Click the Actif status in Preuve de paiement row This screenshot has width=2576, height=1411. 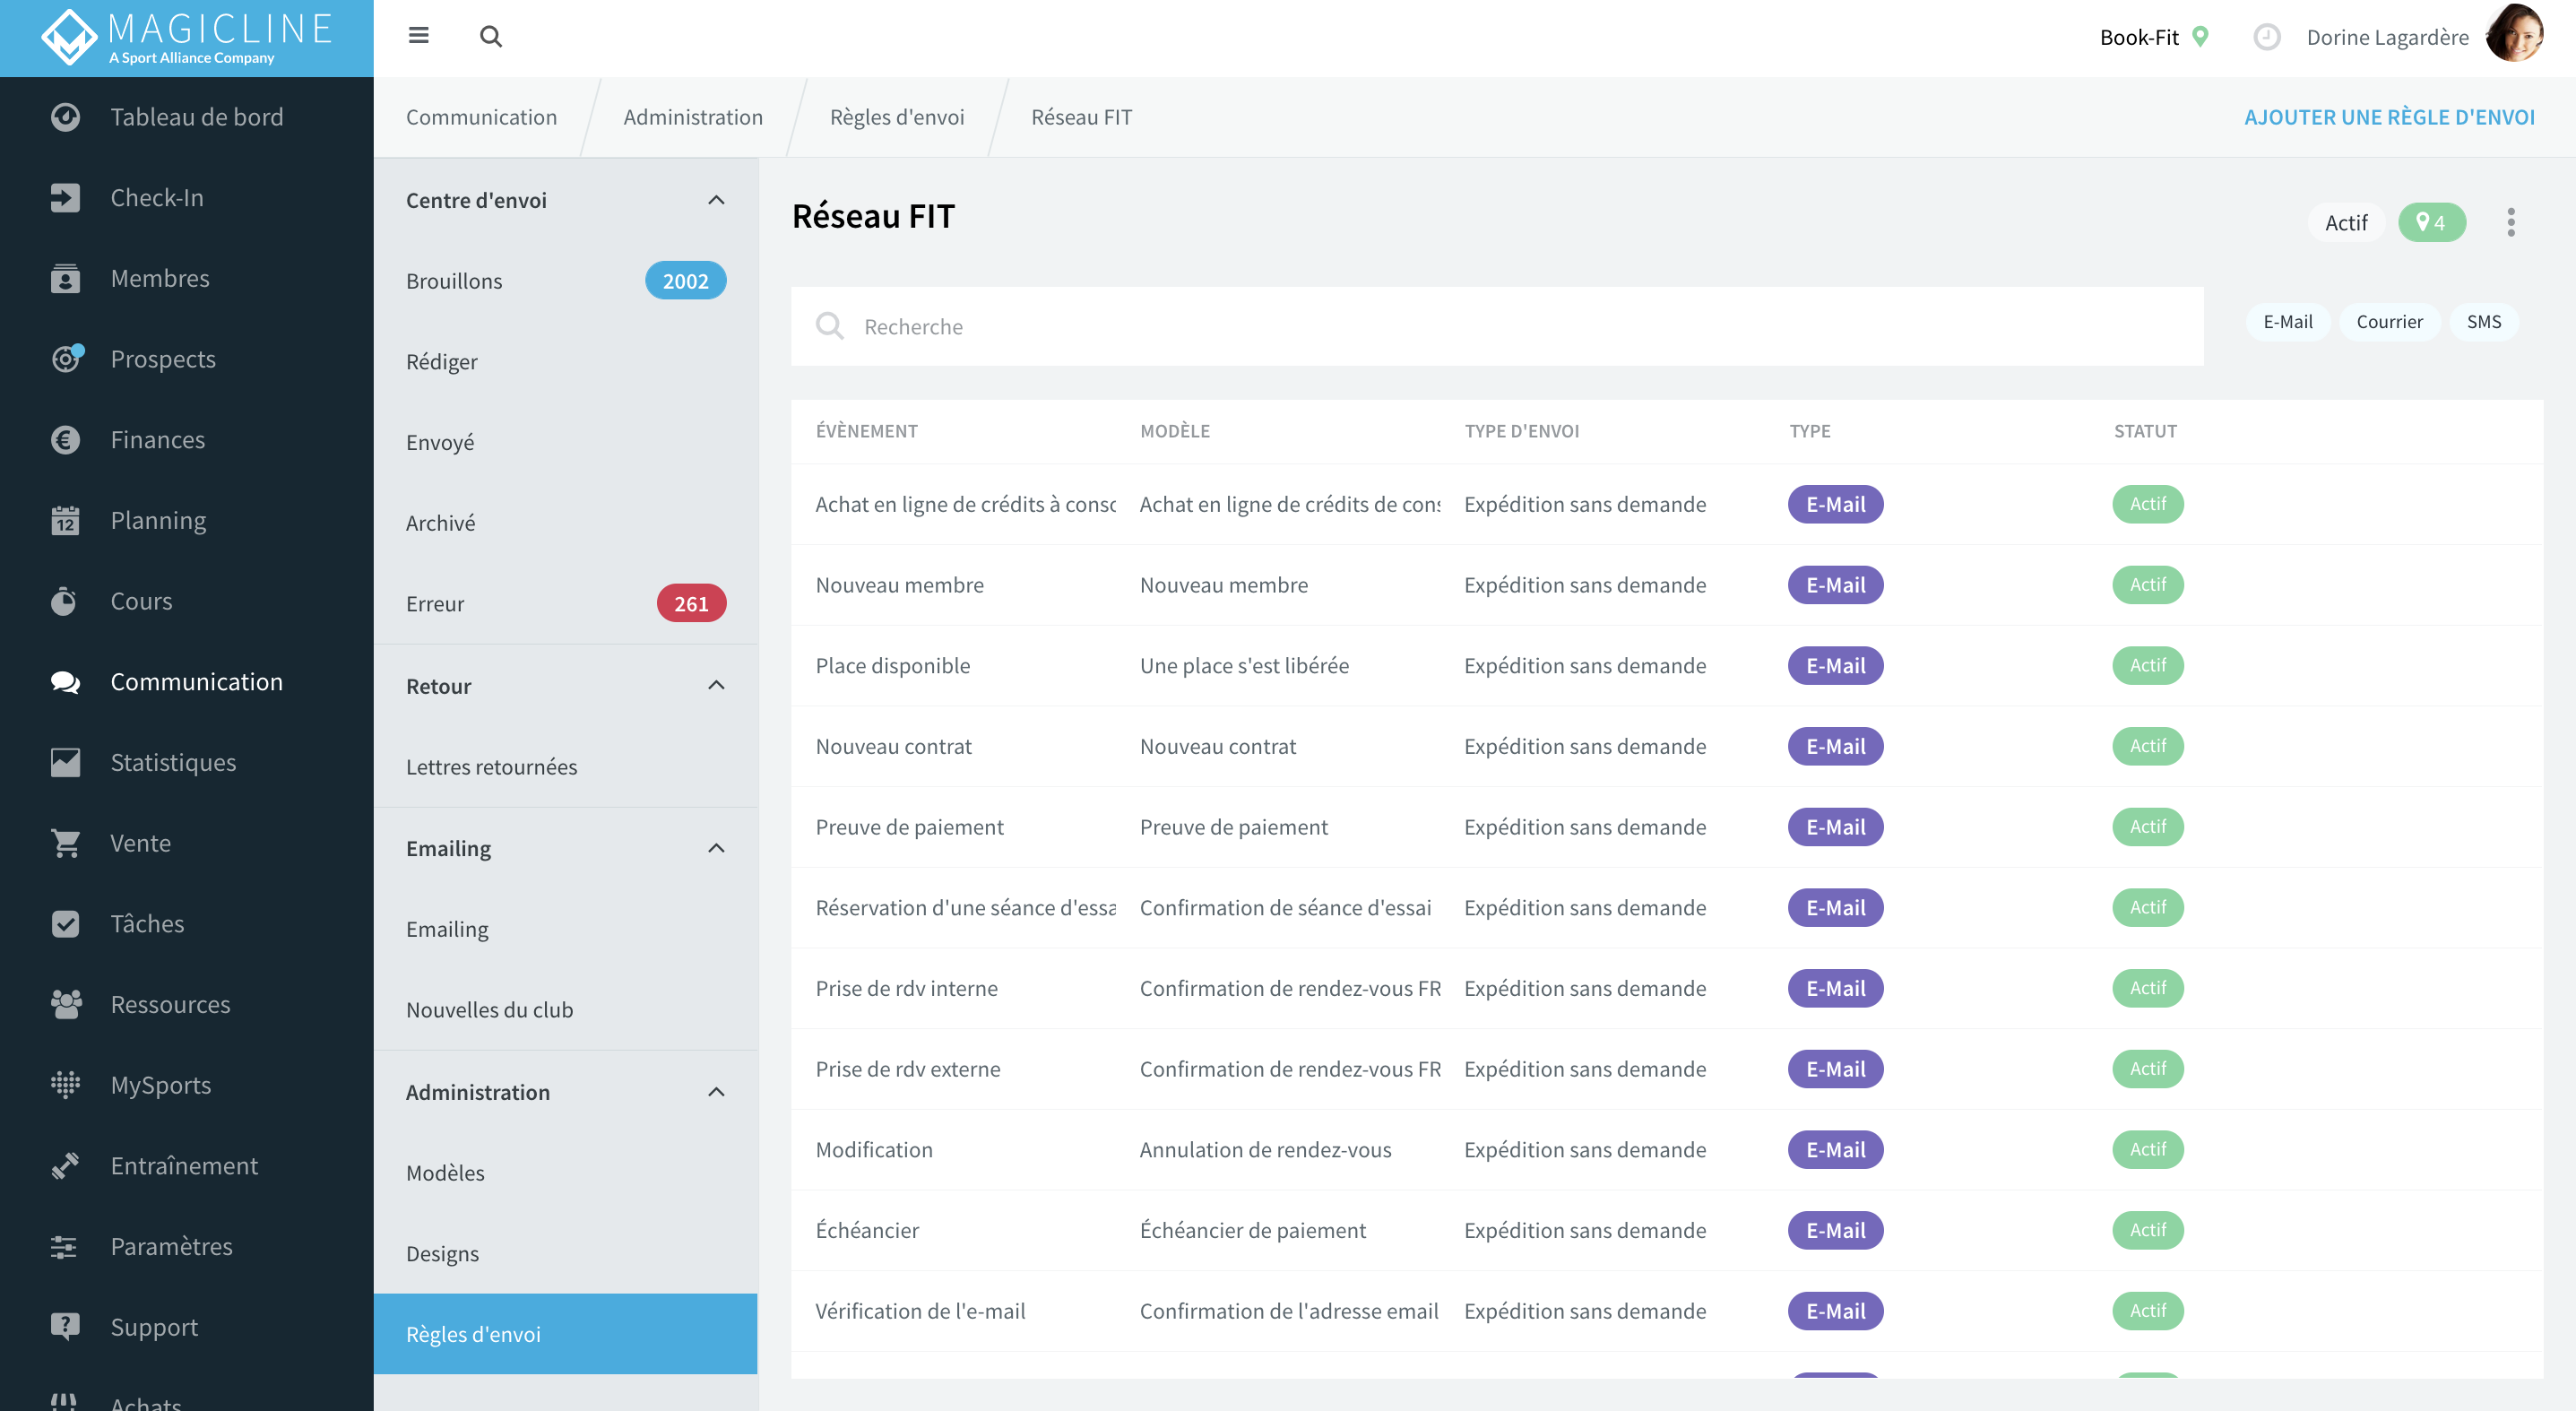point(2147,827)
